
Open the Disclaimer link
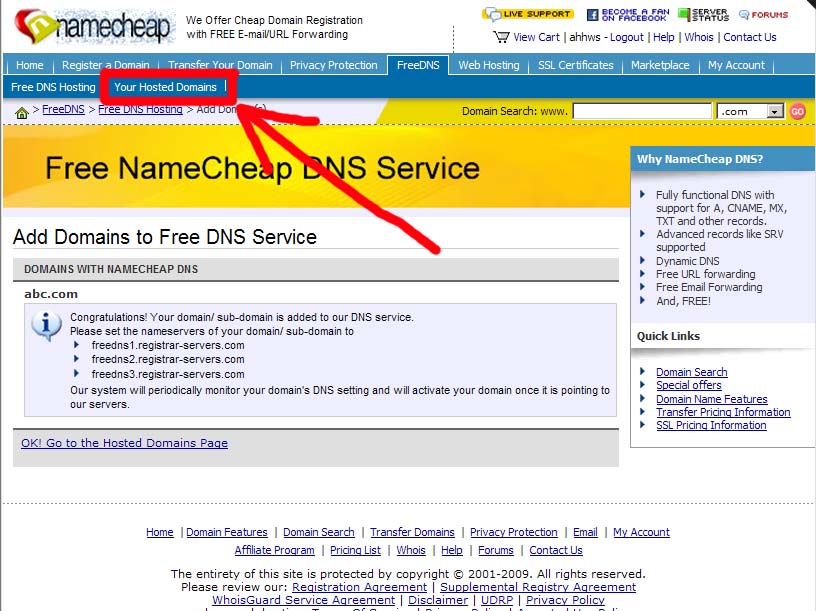pyautogui.click(x=438, y=600)
